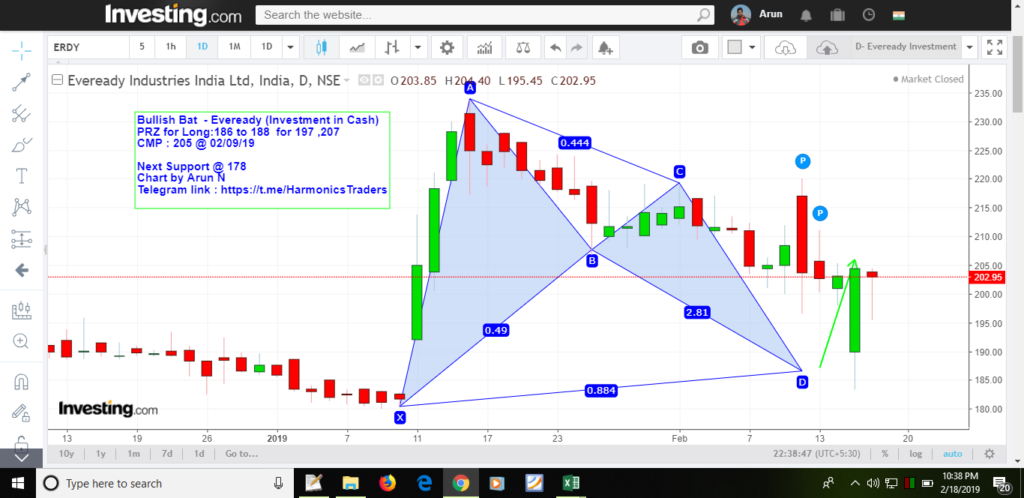Screen dimensions: 1024x498
Task: Set the 1M interval
Action: tap(234, 47)
